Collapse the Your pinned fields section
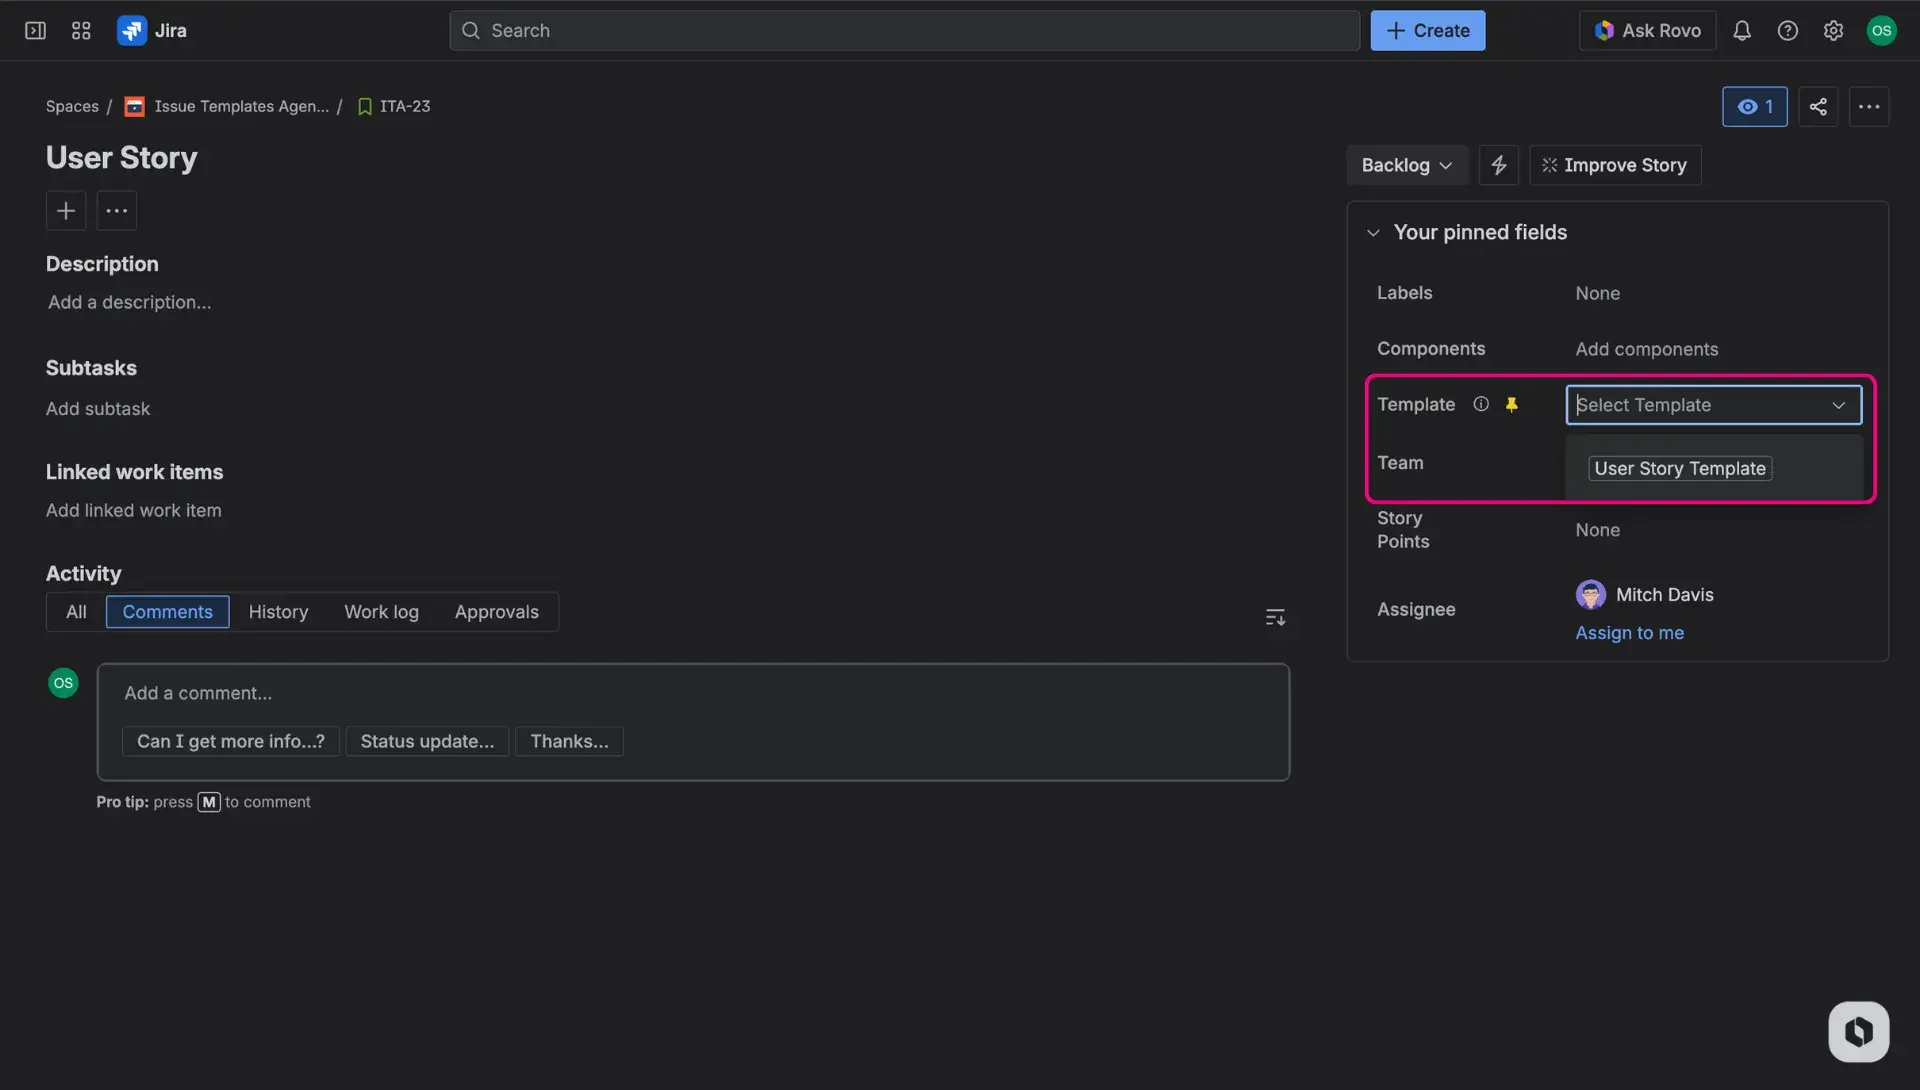Image resolution: width=1920 pixels, height=1090 pixels. click(x=1373, y=232)
